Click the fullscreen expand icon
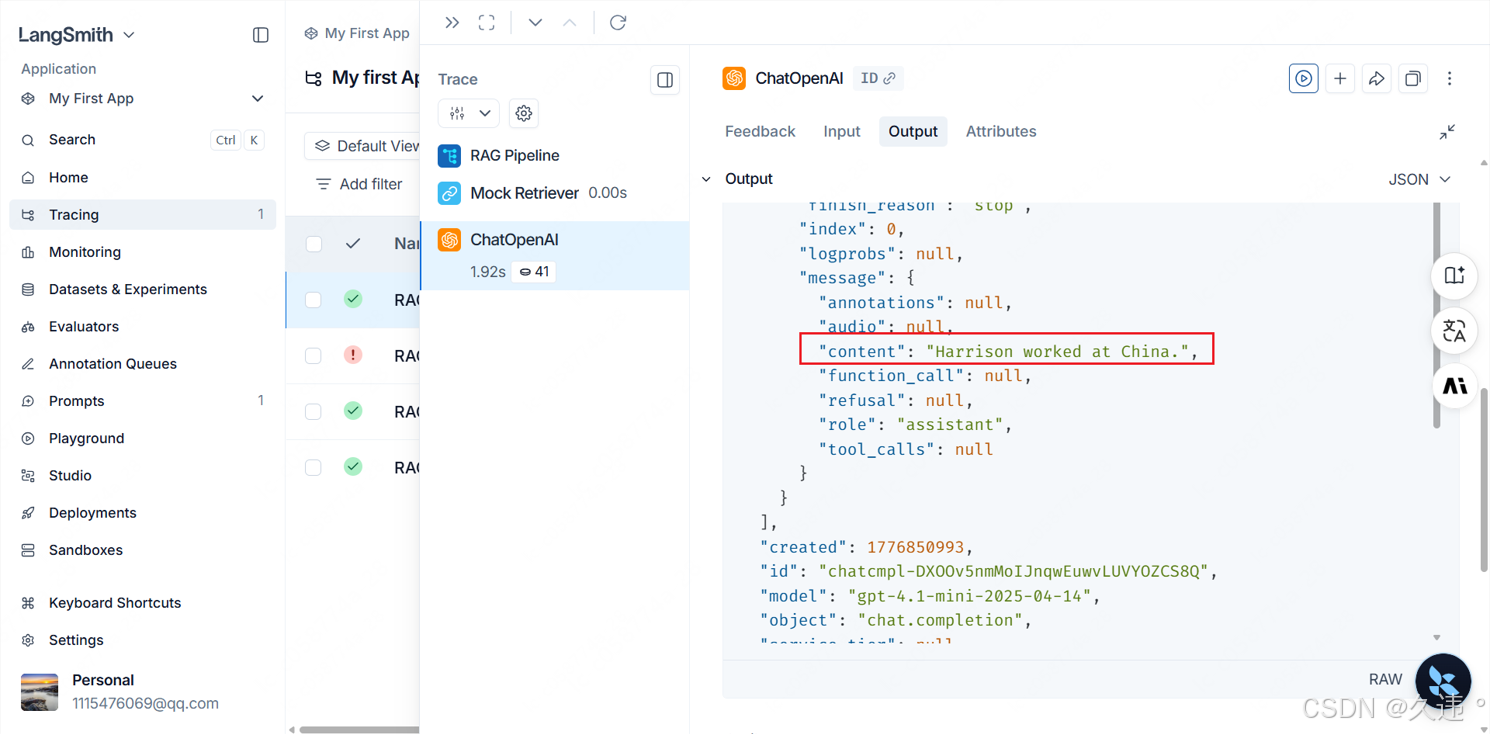This screenshot has width=1490, height=734. point(487,22)
